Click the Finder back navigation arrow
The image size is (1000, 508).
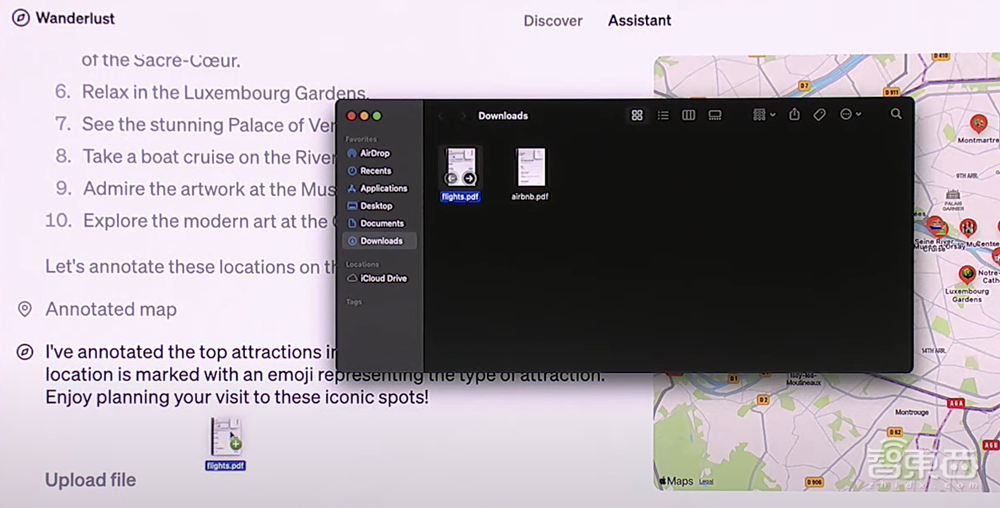(441, 116)
